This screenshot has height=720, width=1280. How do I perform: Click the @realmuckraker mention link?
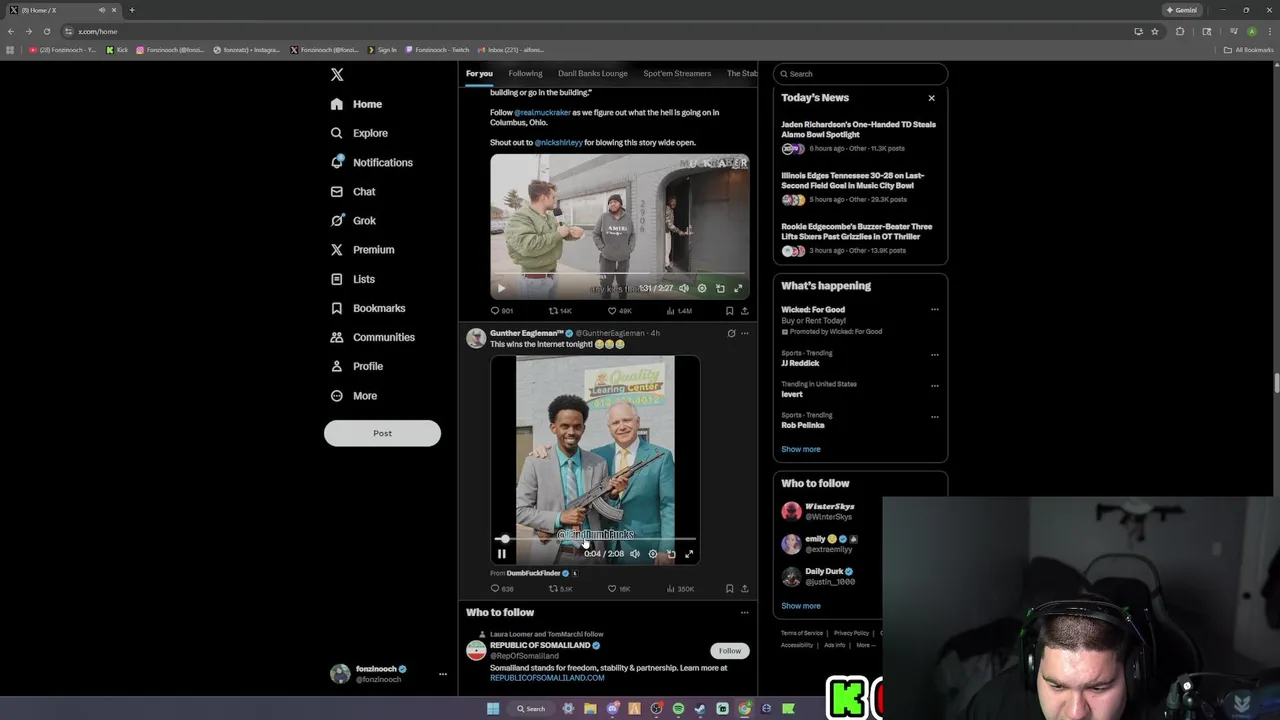tap(542, 112)
